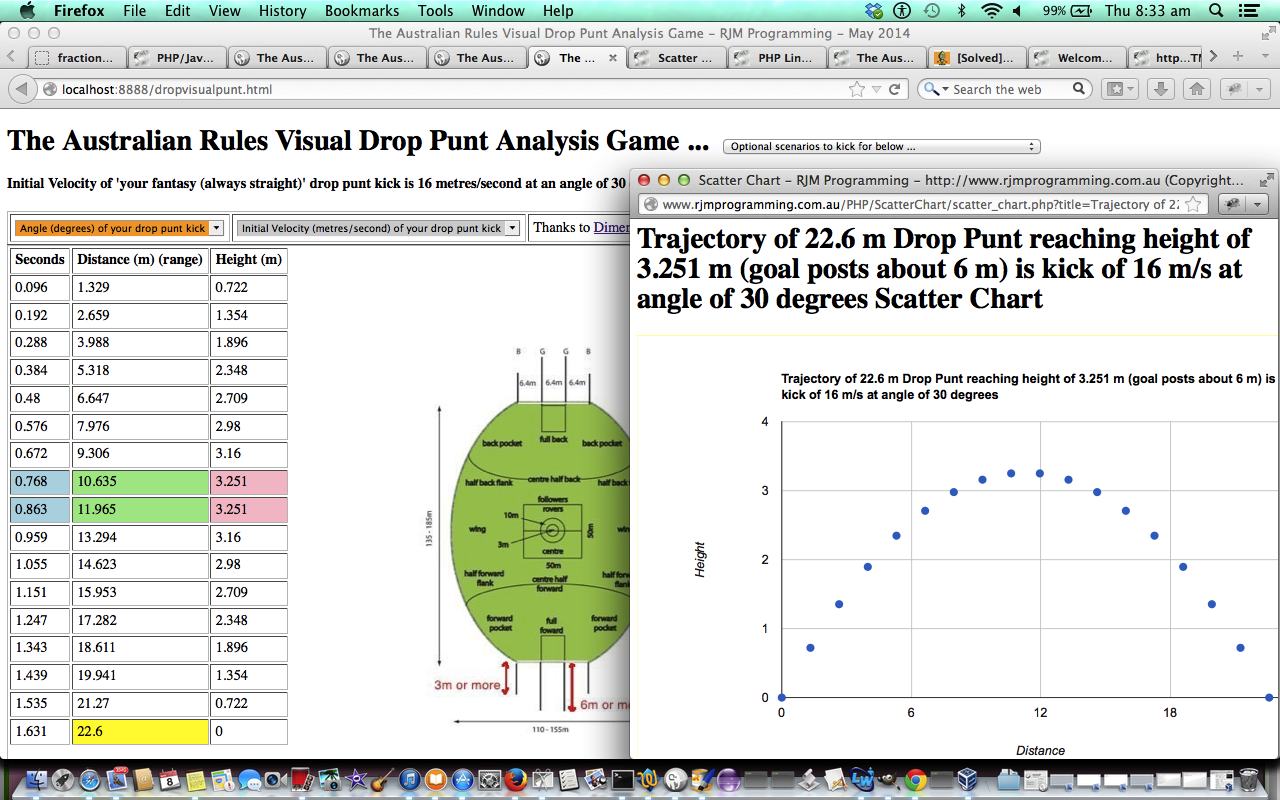Click the Spotlight search magnifier in menu bar
1280x800 pixels.
point(1216,11)
